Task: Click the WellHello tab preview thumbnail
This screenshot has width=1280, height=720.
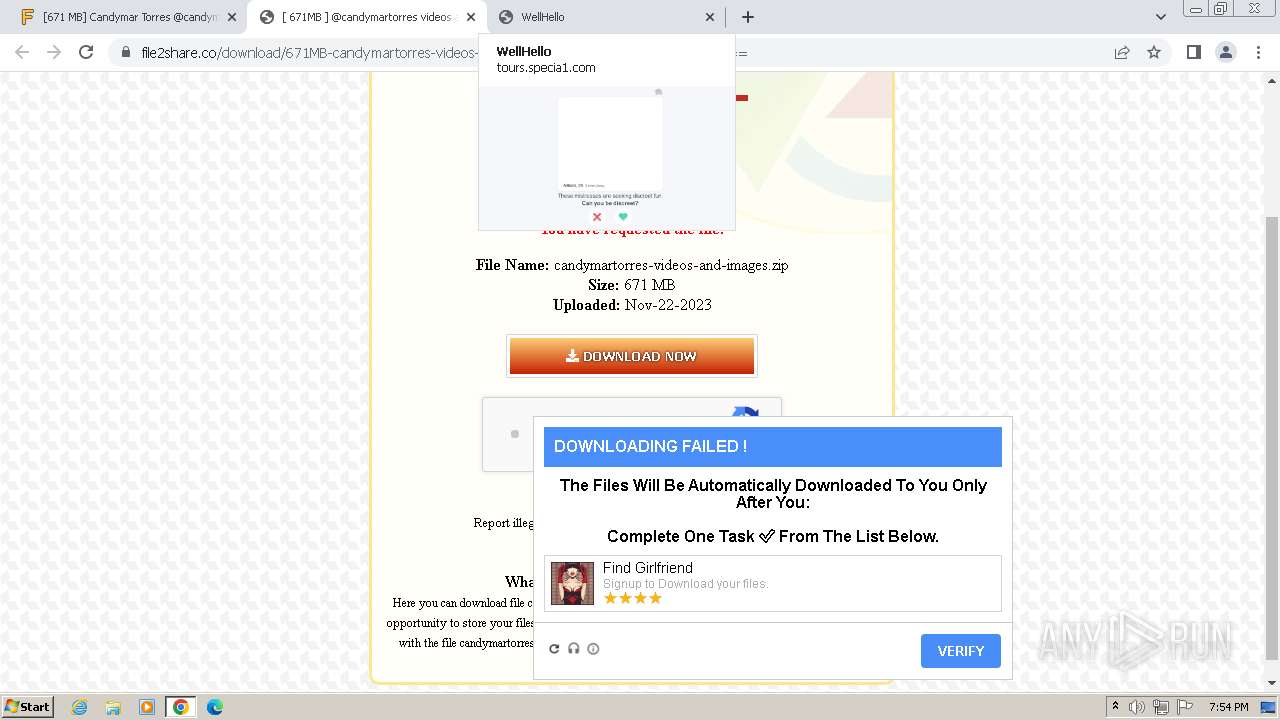Action: click(607, 158)
